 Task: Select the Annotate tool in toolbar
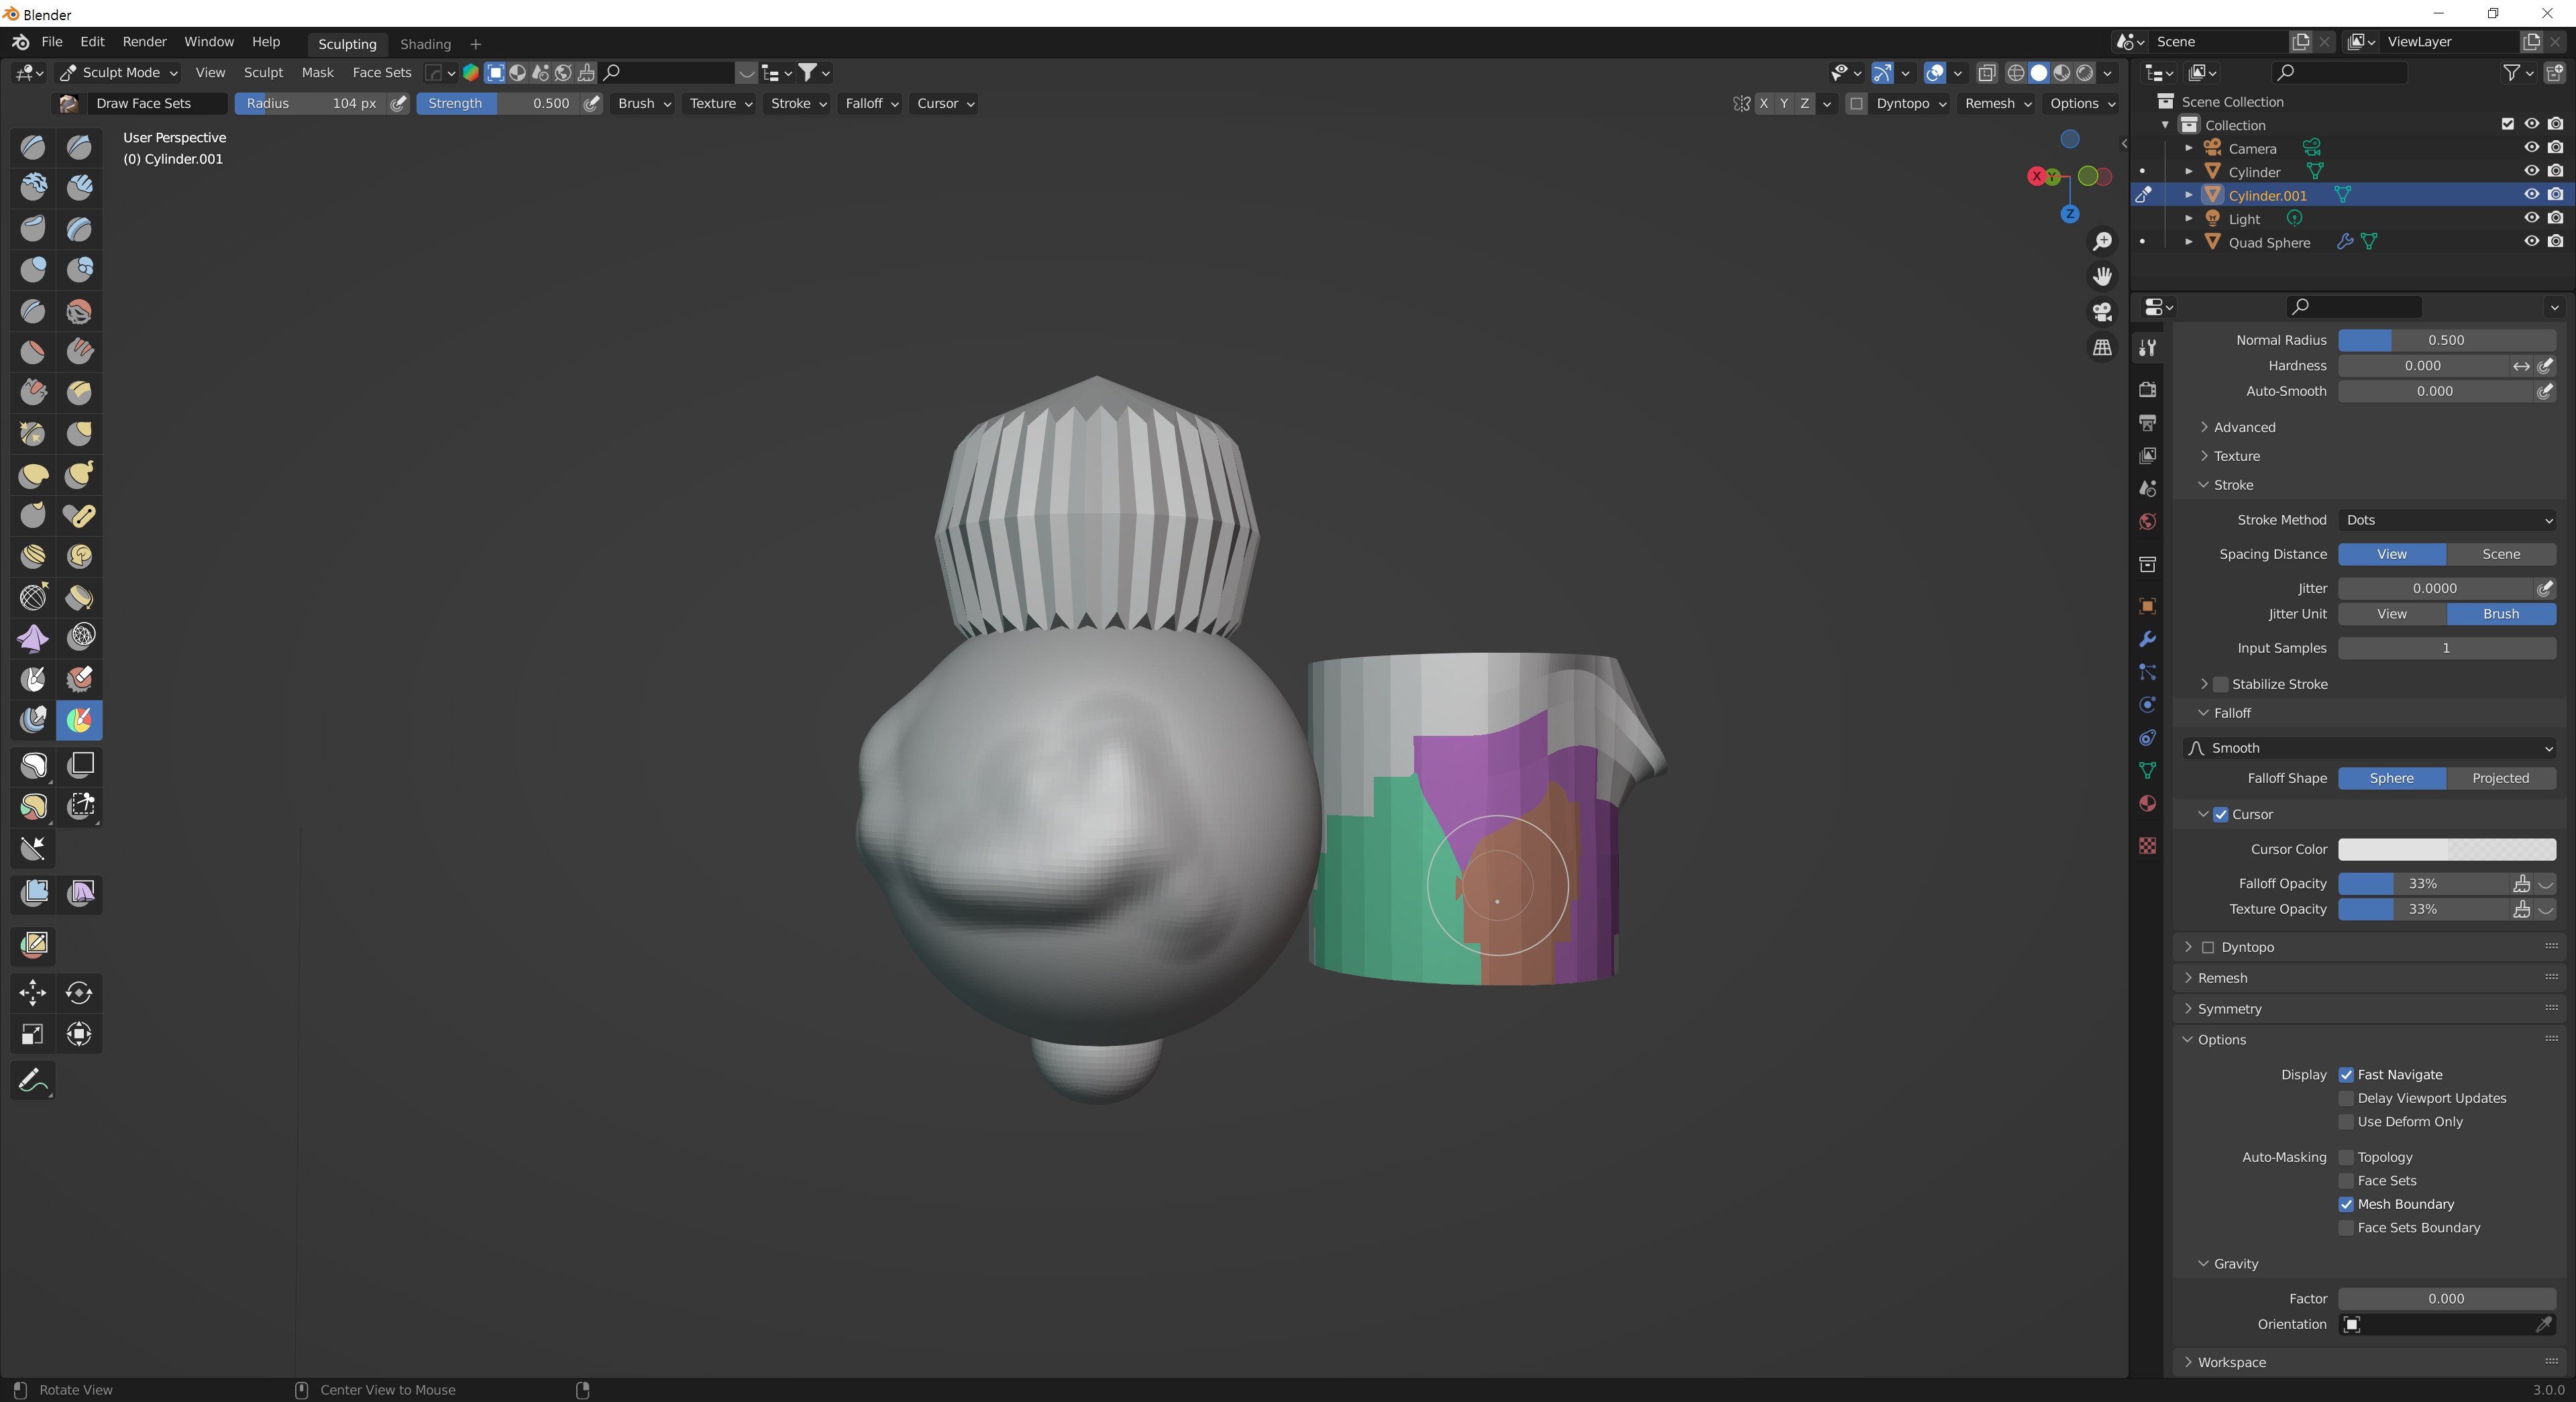(32, 1081)
